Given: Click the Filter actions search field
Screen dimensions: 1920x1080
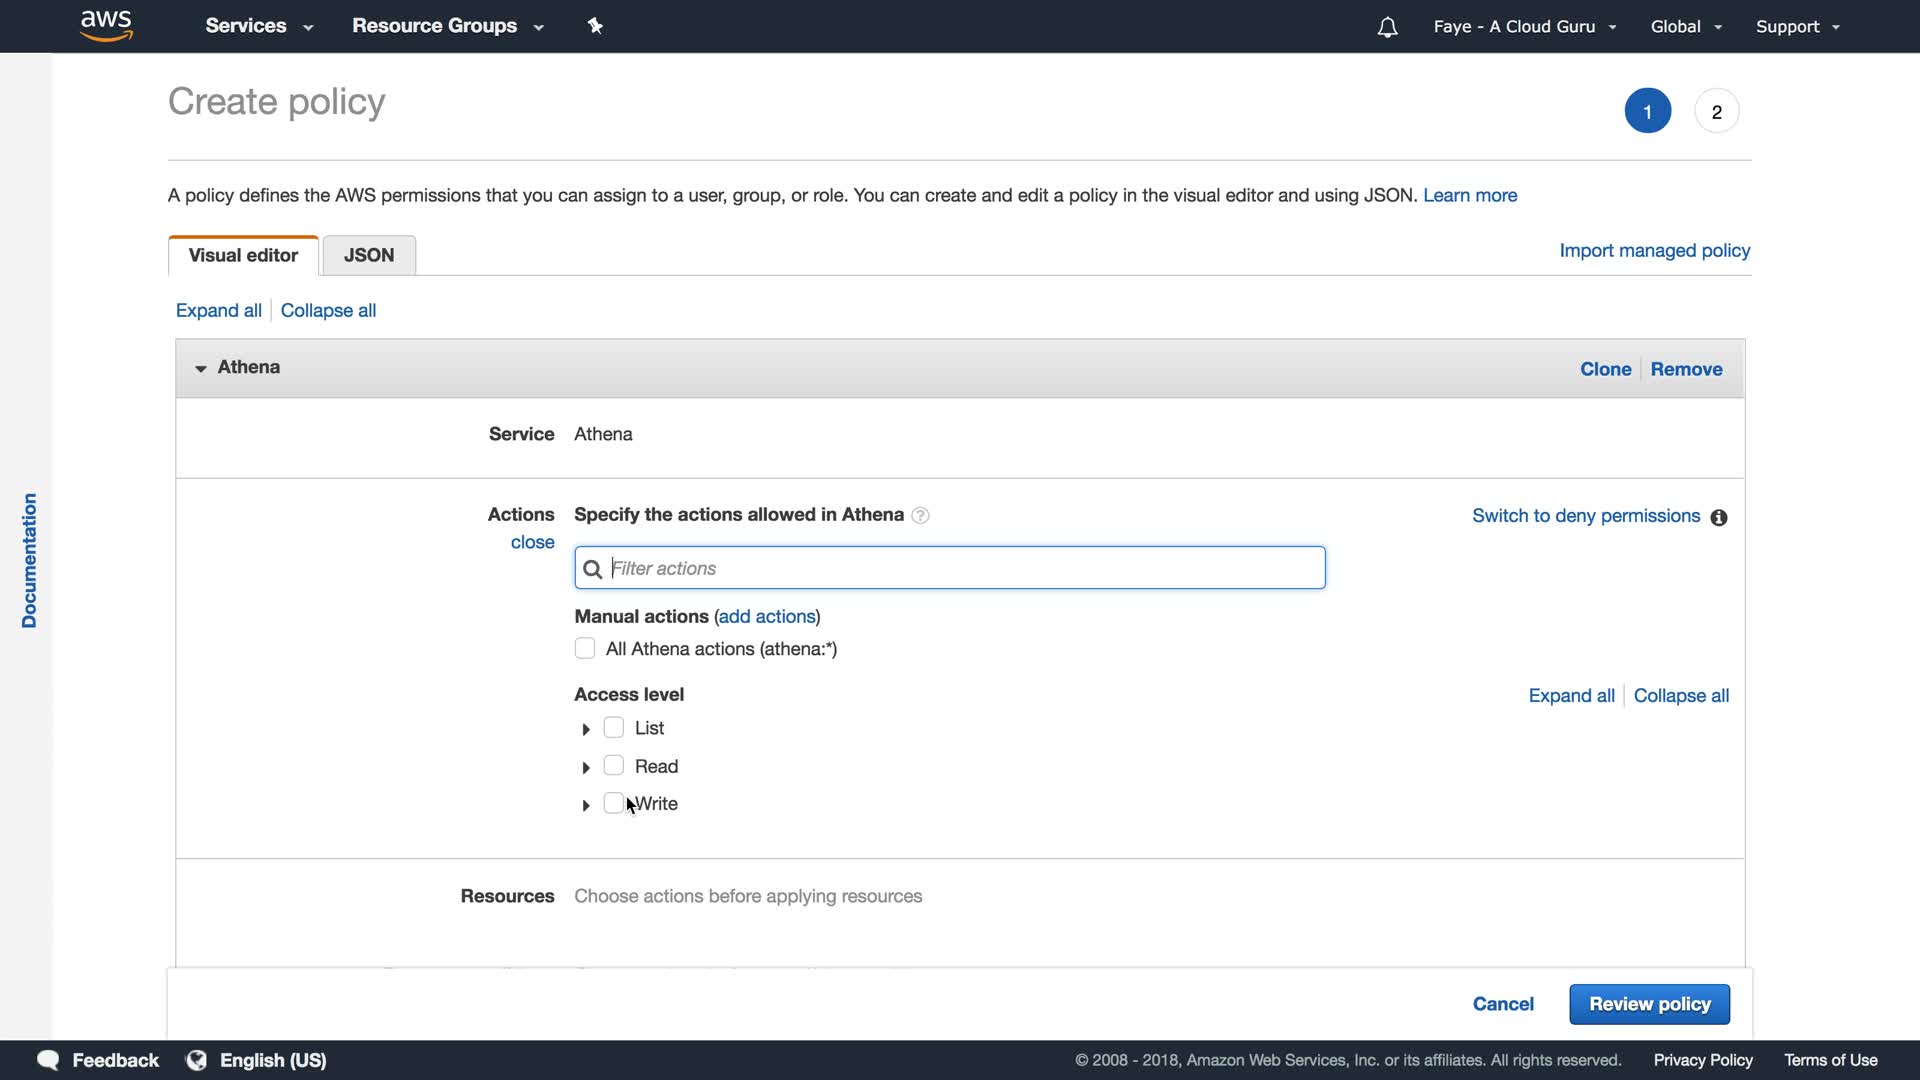Looking at the screenshot, I should tap(950, 568).
